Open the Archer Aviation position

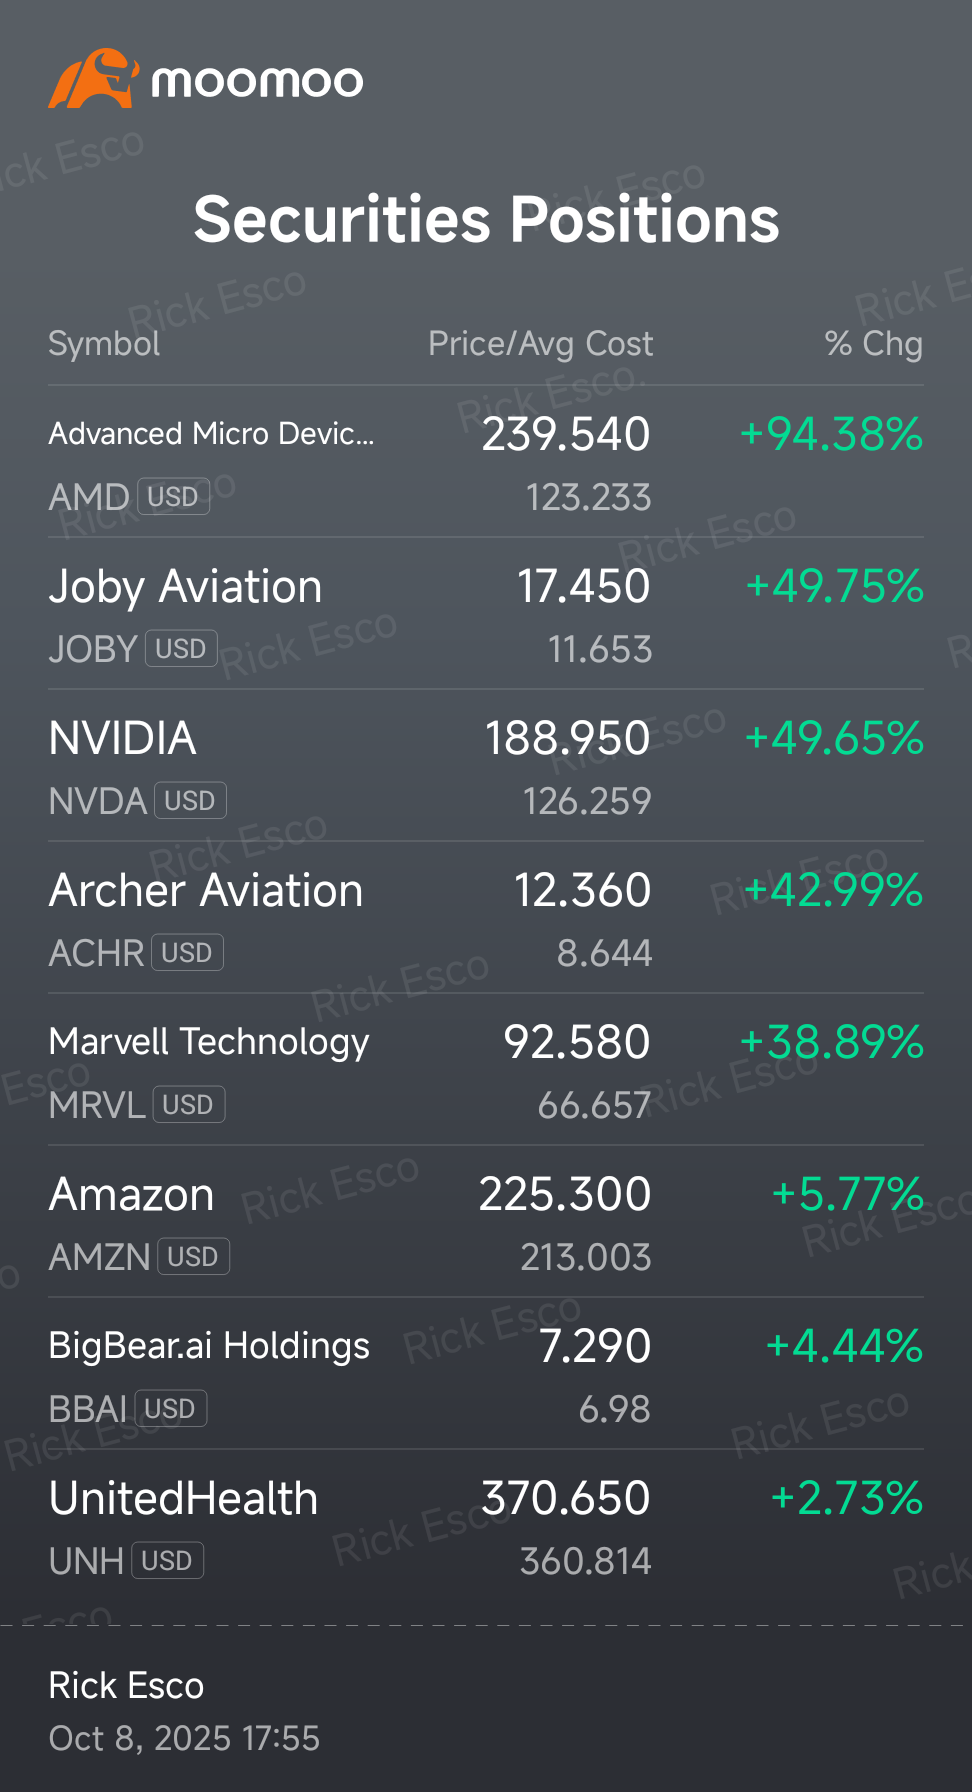coord(206,891)
